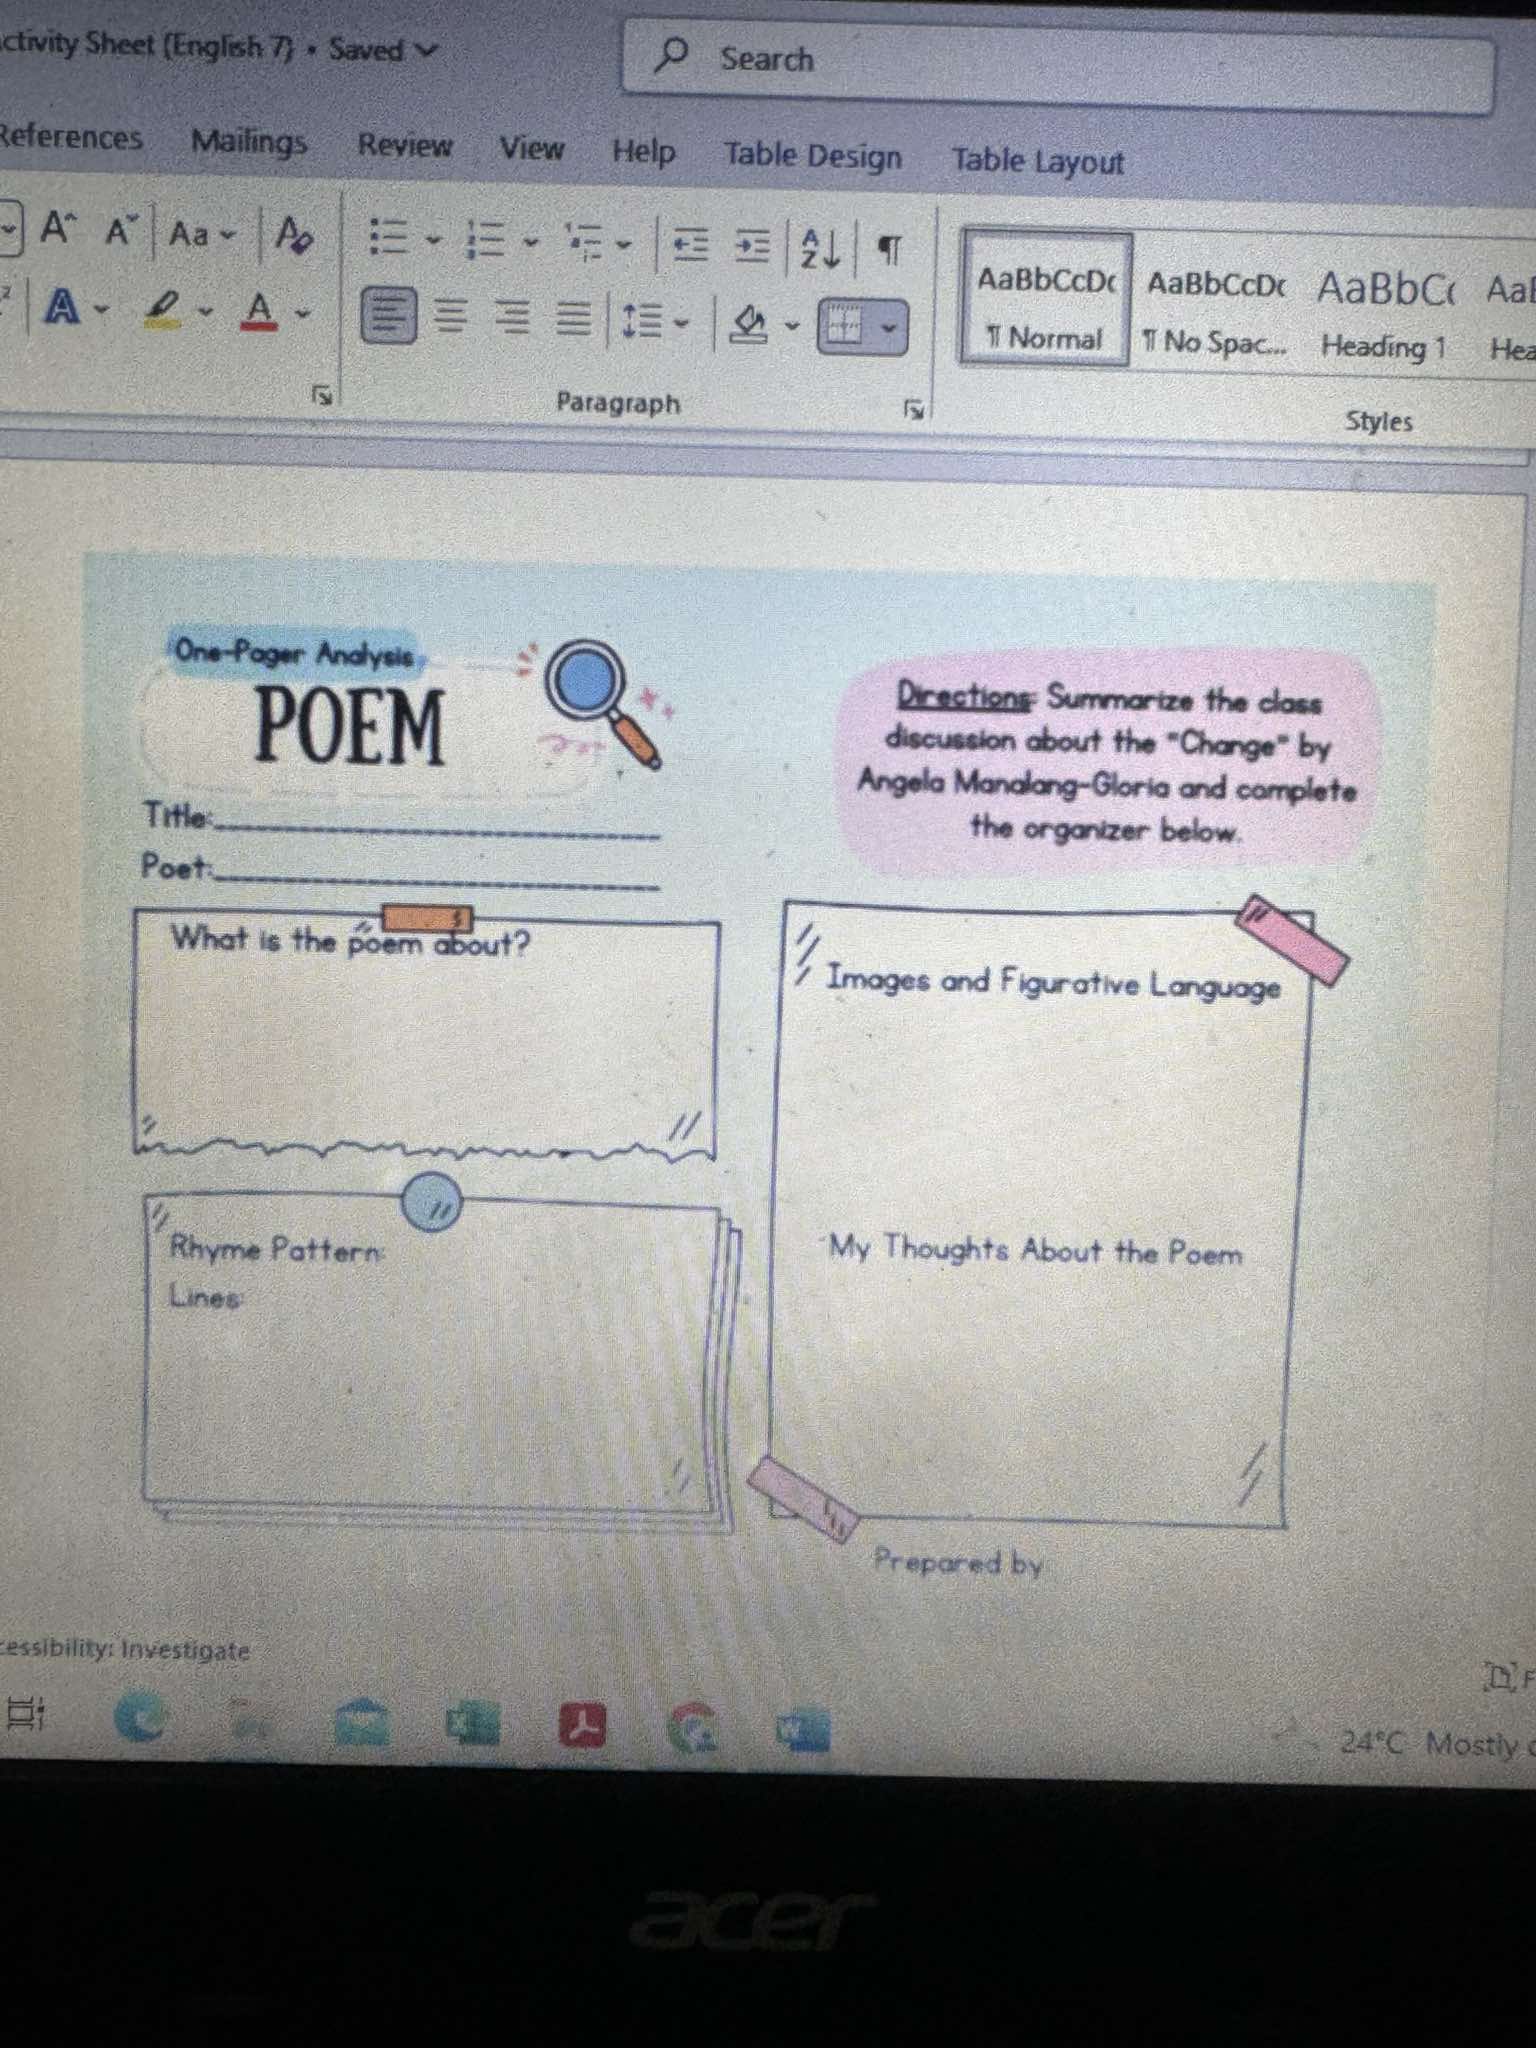Open Microsoft Edge from taskbar
Image resolution: width=1536 pixels, height=2048 pixels.
(140, 1718)
